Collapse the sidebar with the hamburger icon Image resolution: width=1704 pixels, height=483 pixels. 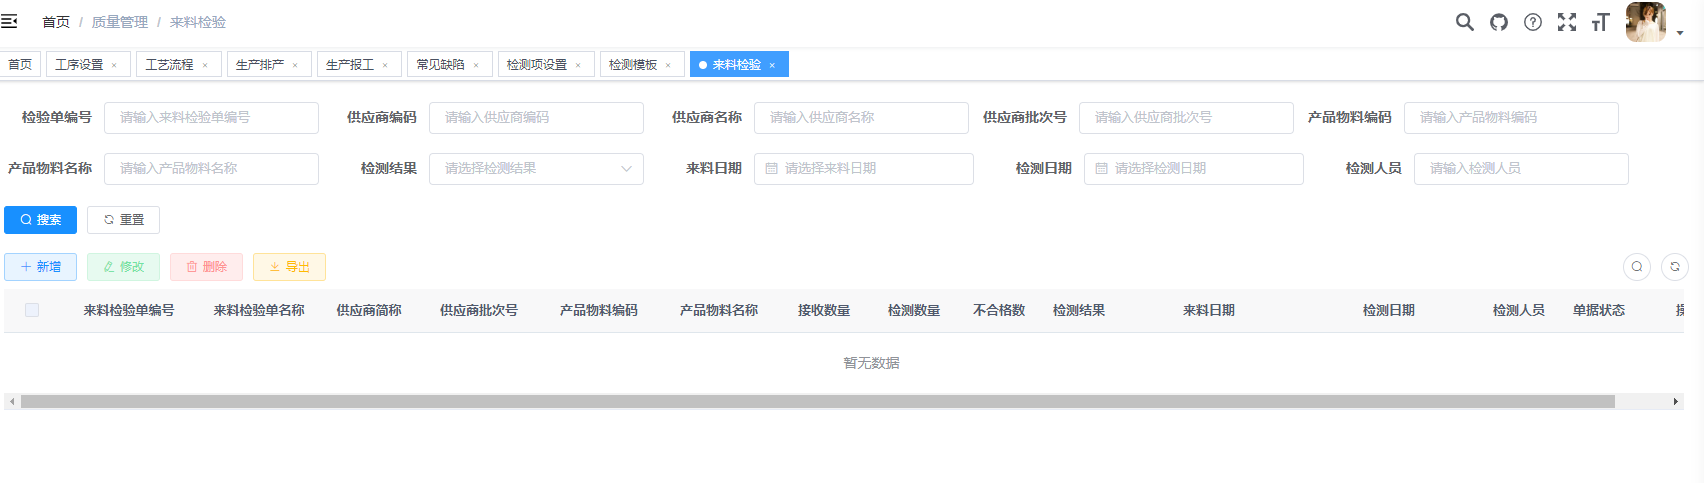pos(9,21)
